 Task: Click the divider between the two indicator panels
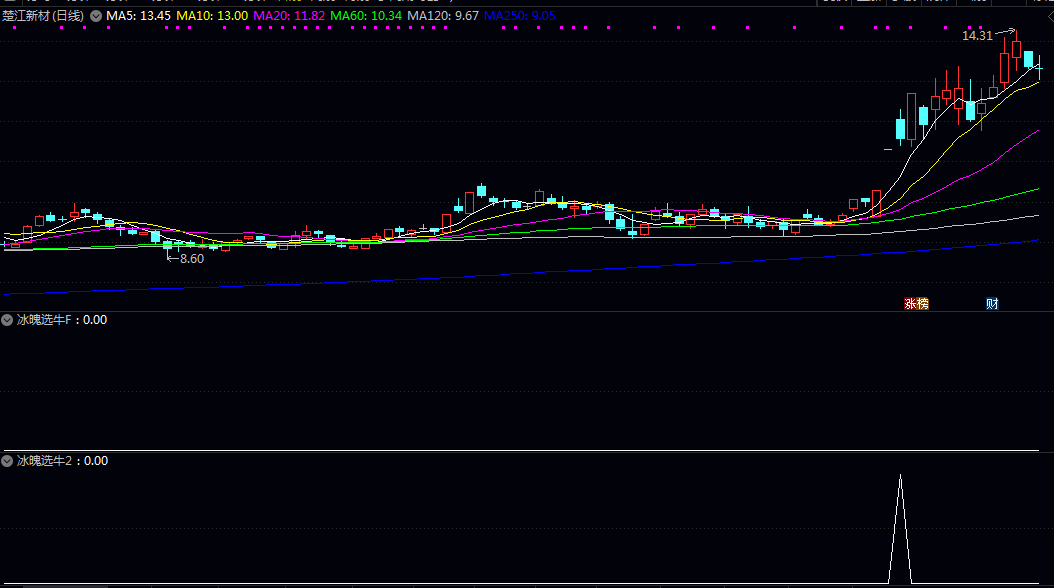click(x=527, y=451)
